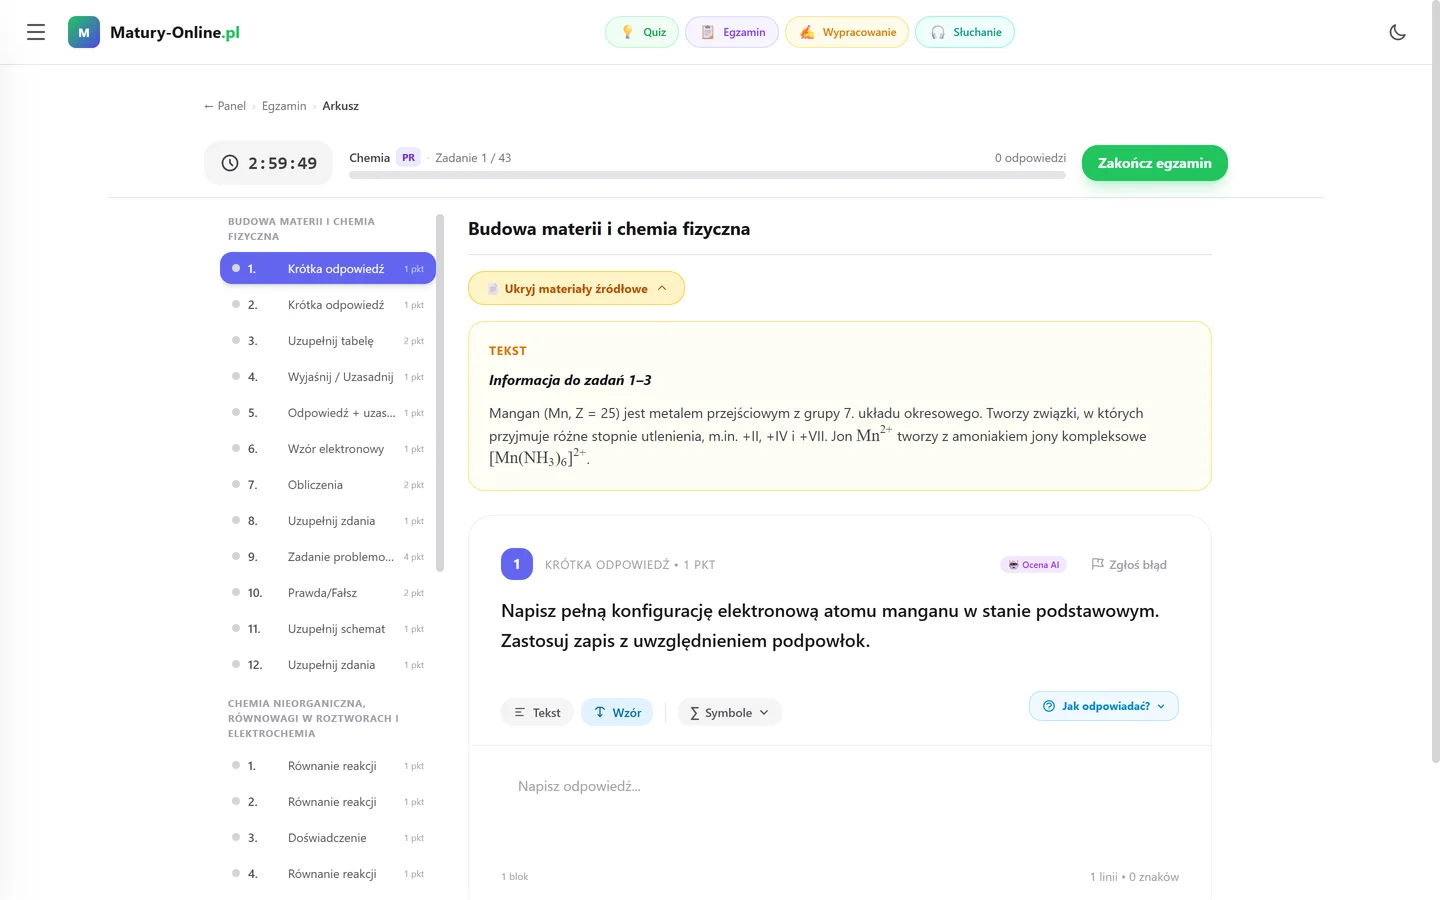Click the exam timer clock icon

pos(230,163)
